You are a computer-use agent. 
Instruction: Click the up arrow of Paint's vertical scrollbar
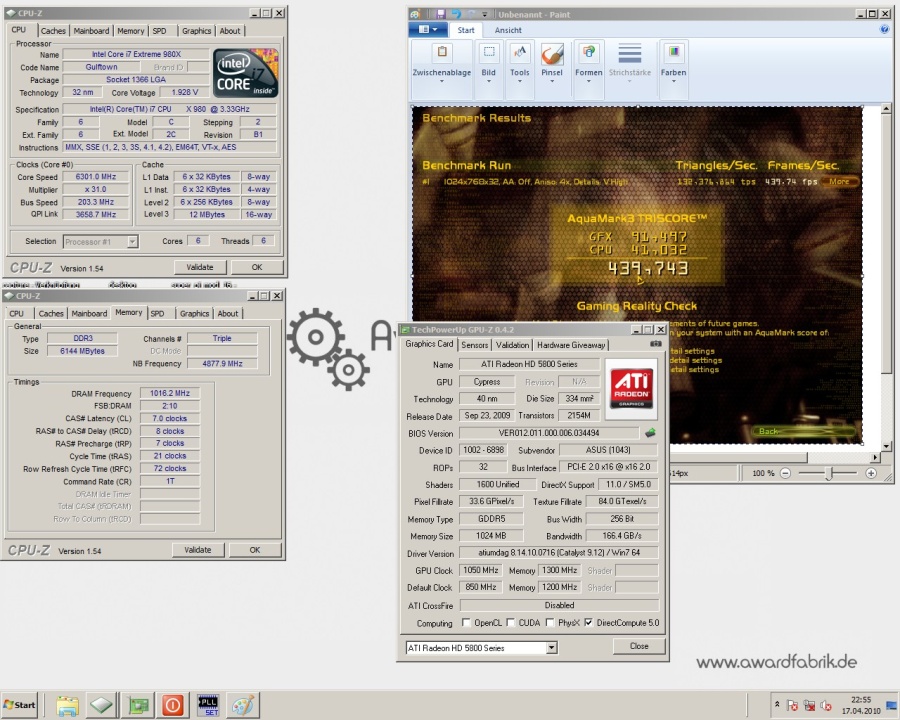[x=886, y=108]
